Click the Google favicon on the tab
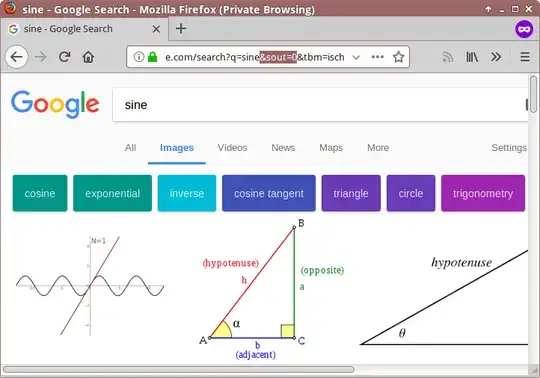This screenshot has height=378, width=540. pyautogui.click(x=13, y=29)
